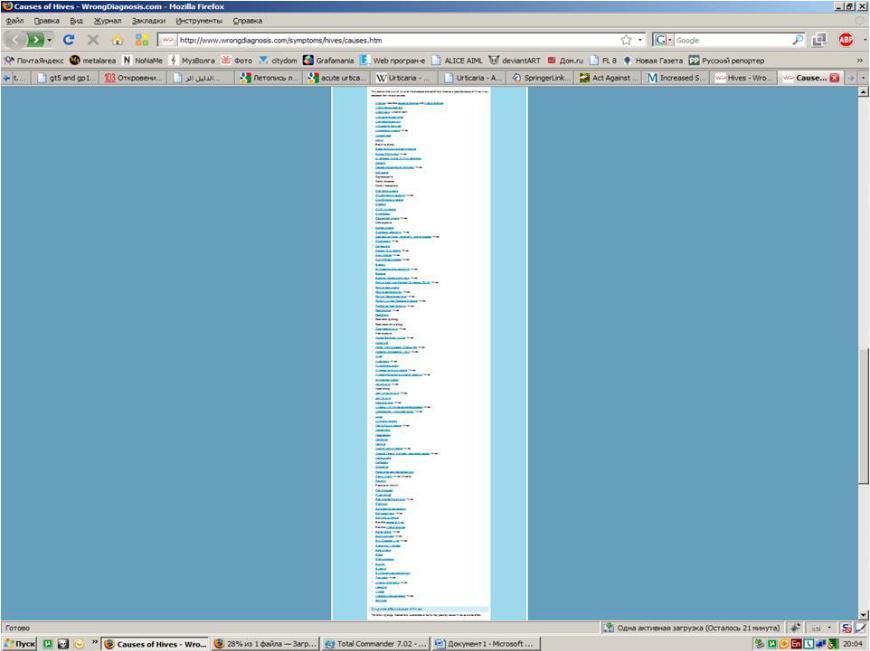Open the Закладки menu
Screen dimensions: 870x651
coord(149,21)
